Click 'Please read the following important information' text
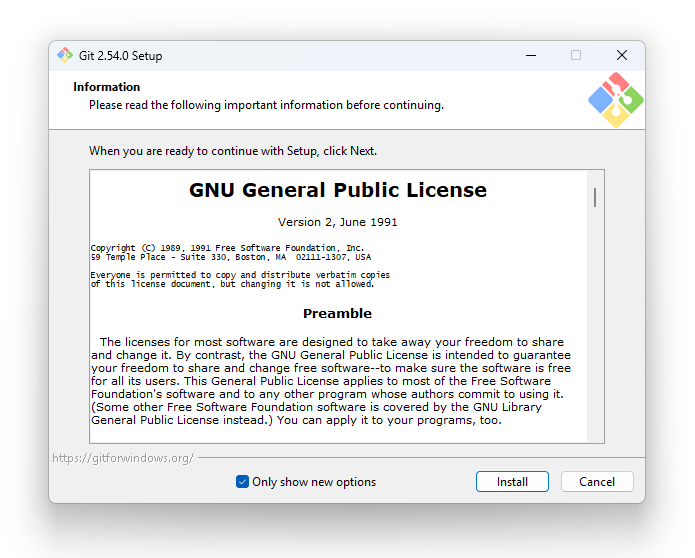695x558 pixels. (266, 105)
